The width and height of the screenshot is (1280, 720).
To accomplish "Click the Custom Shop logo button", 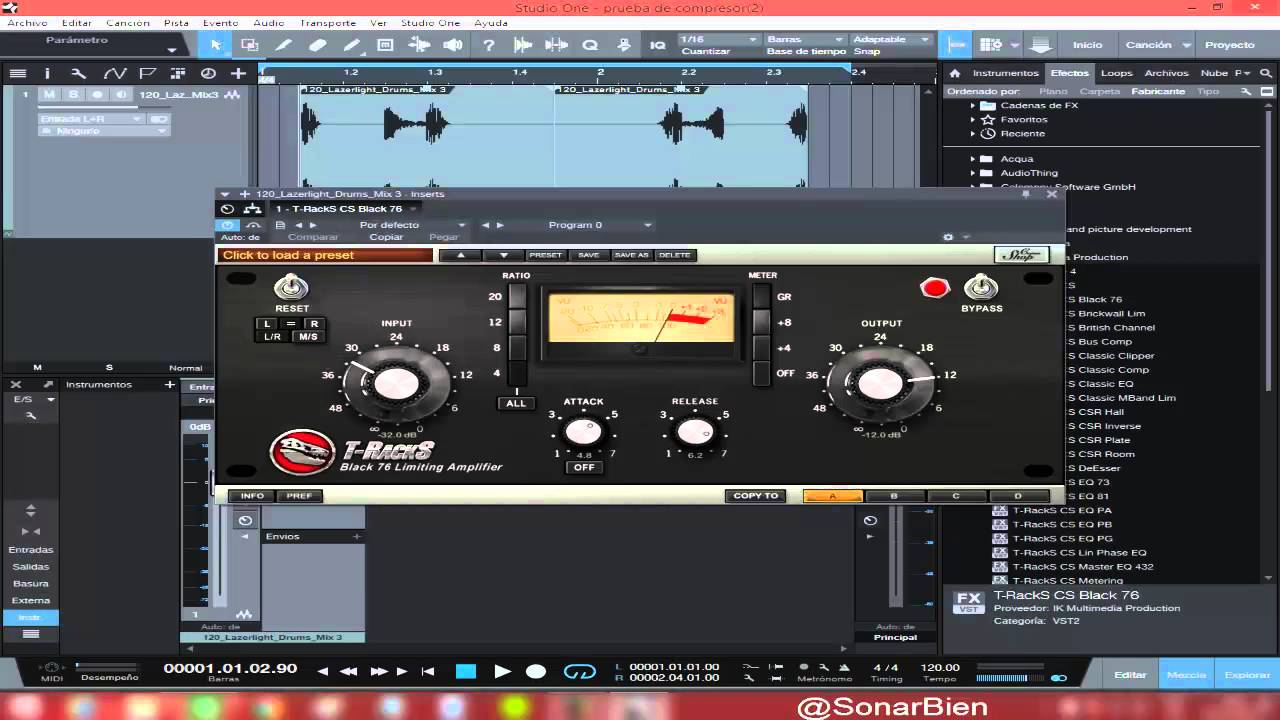I will point(1021,254).
